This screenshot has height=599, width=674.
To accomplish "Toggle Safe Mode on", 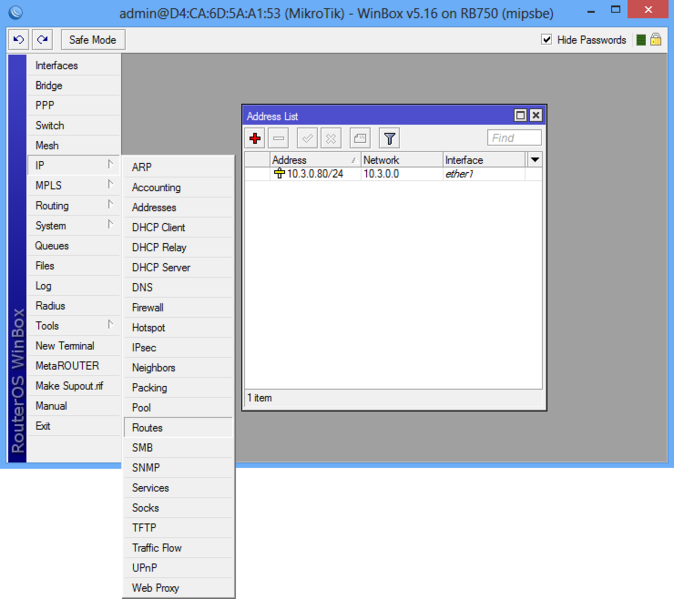I will (92, 40).
